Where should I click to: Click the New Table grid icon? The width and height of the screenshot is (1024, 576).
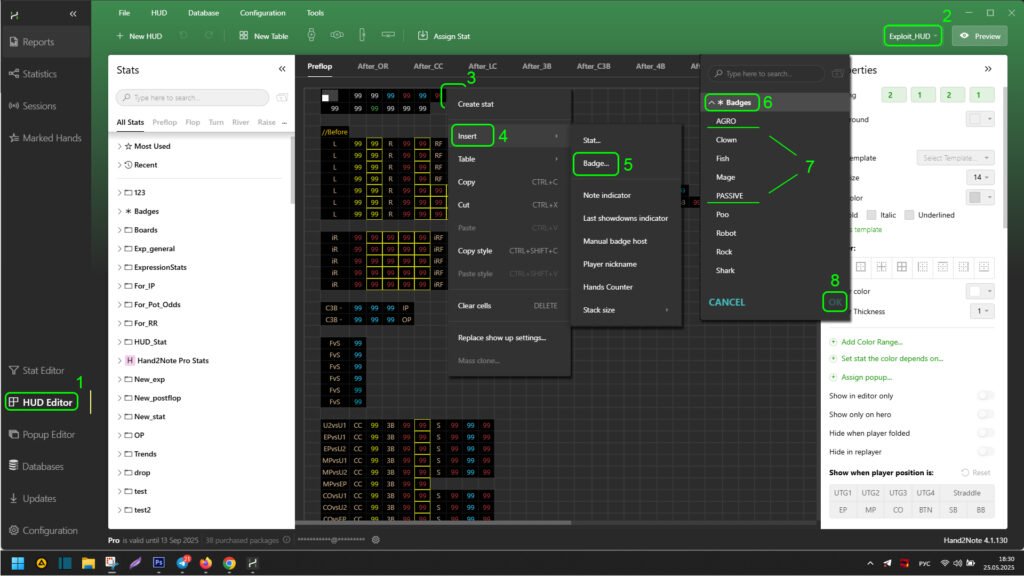pos(244,36)
